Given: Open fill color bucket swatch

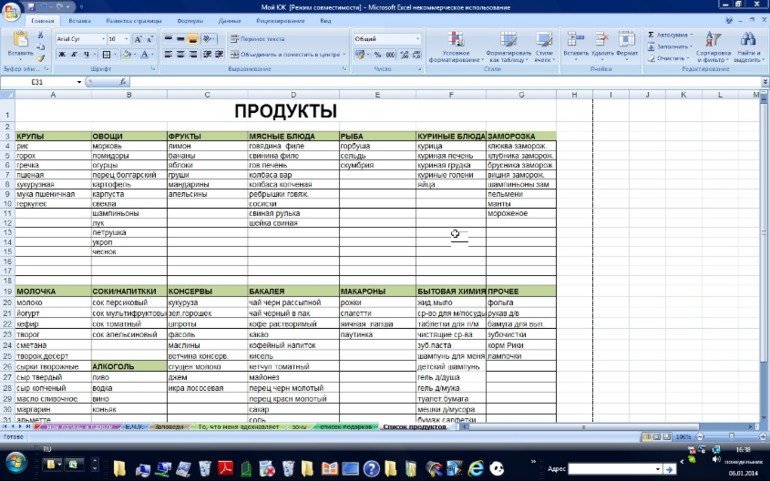Looking at the screenshot, I should click(127, 55).
